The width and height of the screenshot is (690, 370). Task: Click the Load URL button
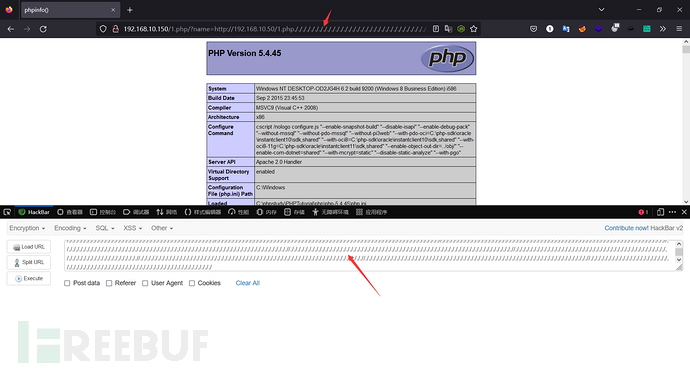(x=29, y=247)
